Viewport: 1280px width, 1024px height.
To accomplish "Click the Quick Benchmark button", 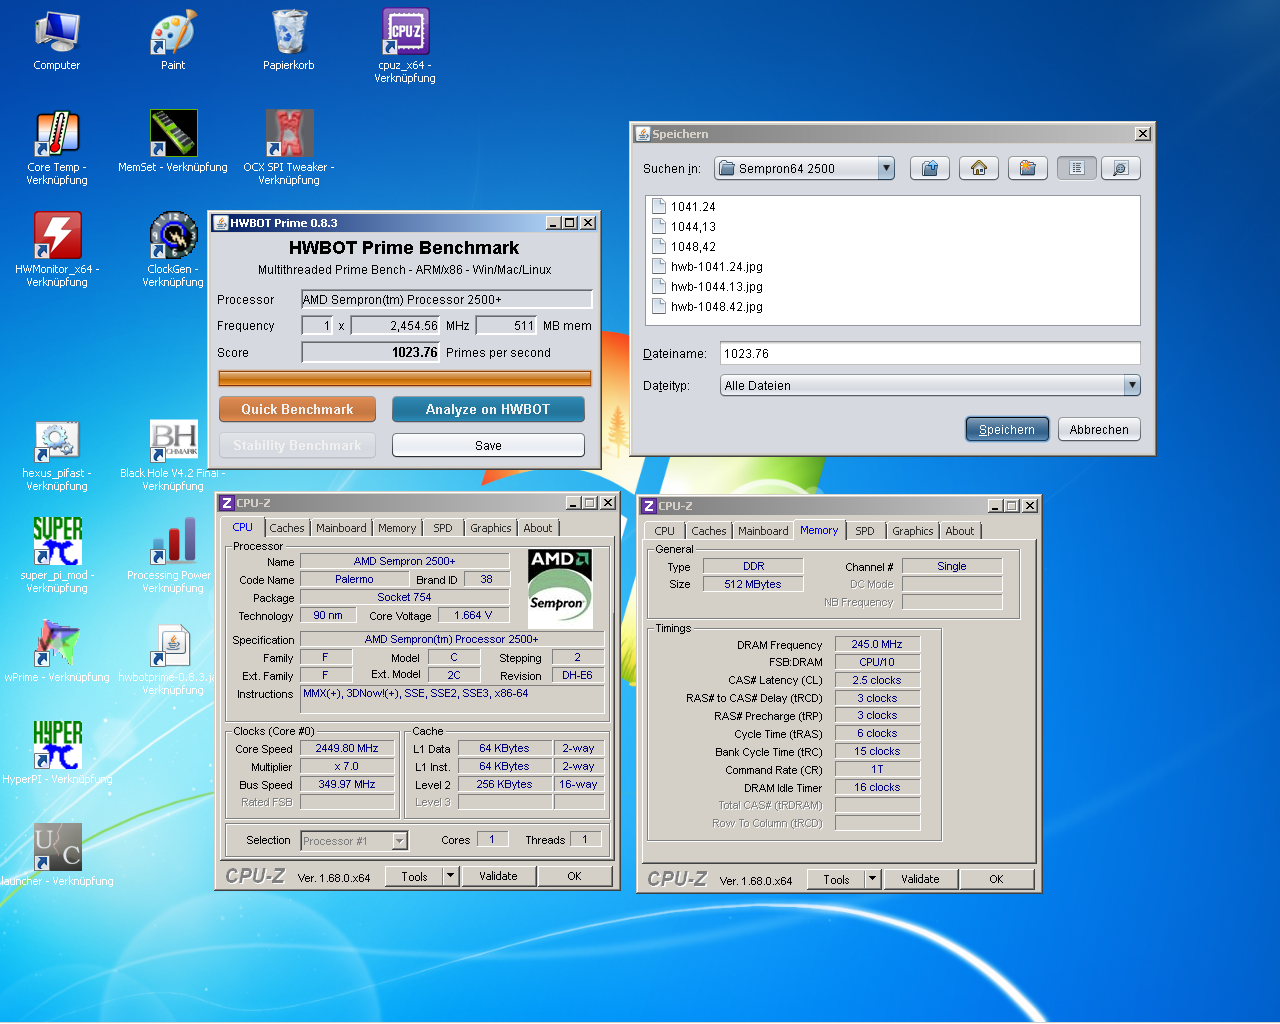I will point(297,409).
